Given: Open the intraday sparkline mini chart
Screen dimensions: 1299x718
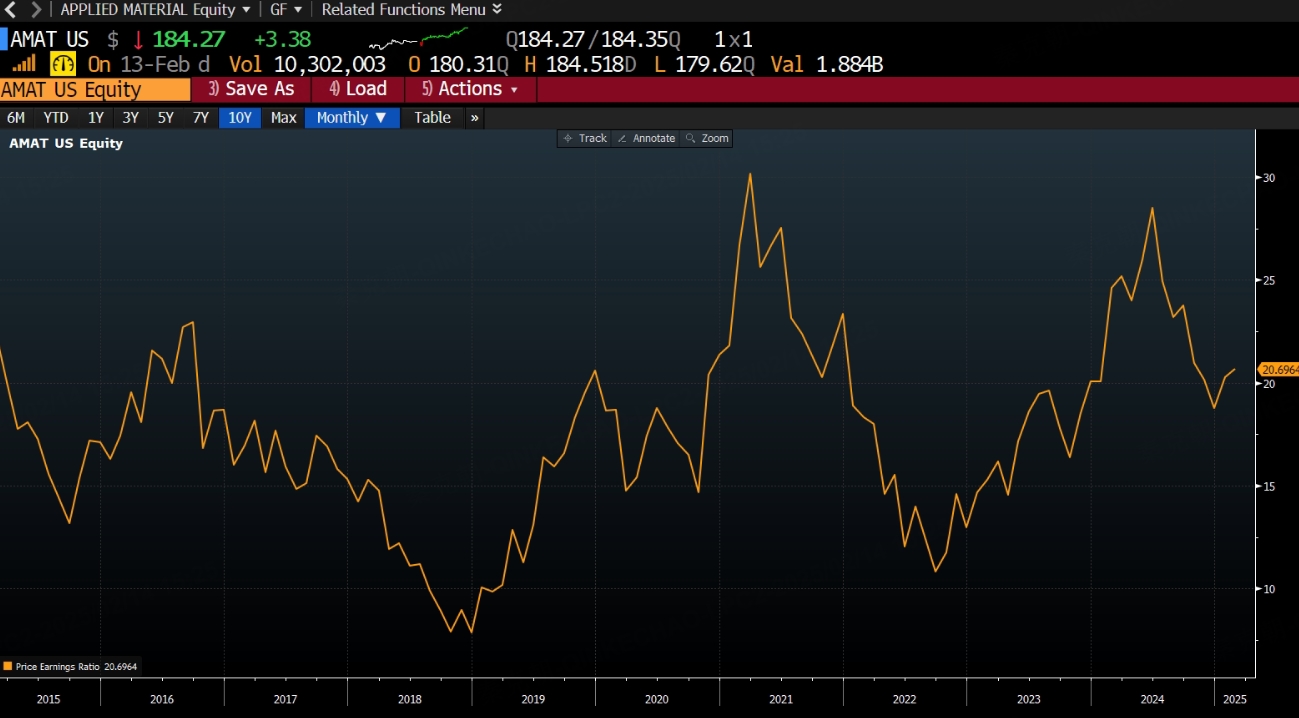Looking at the screenshot, I should click(418, 39).
